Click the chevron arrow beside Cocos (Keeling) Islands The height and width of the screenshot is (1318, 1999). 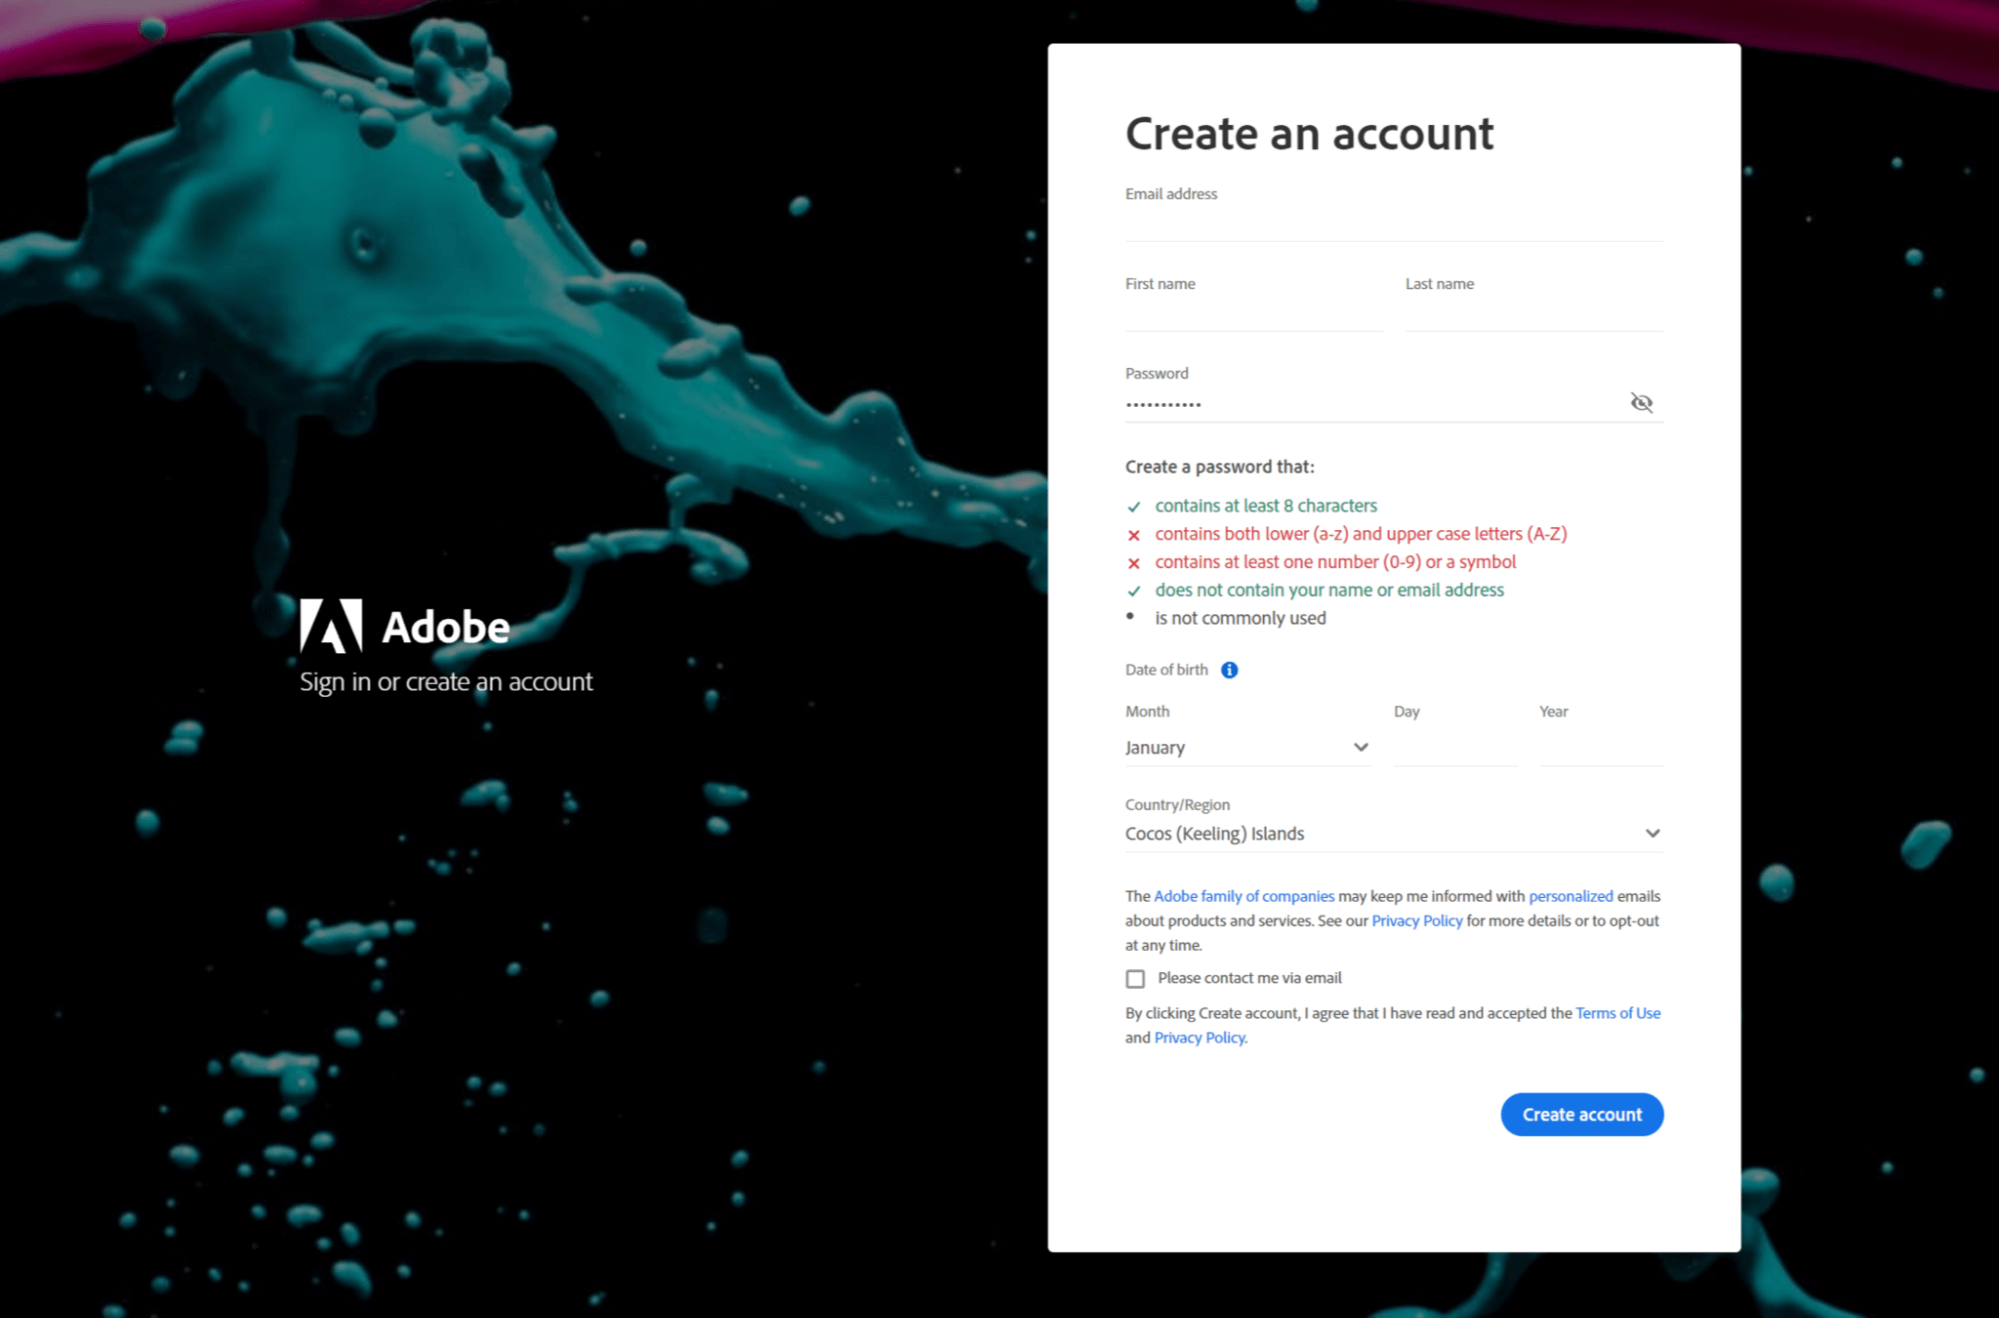pos(1652,834)
